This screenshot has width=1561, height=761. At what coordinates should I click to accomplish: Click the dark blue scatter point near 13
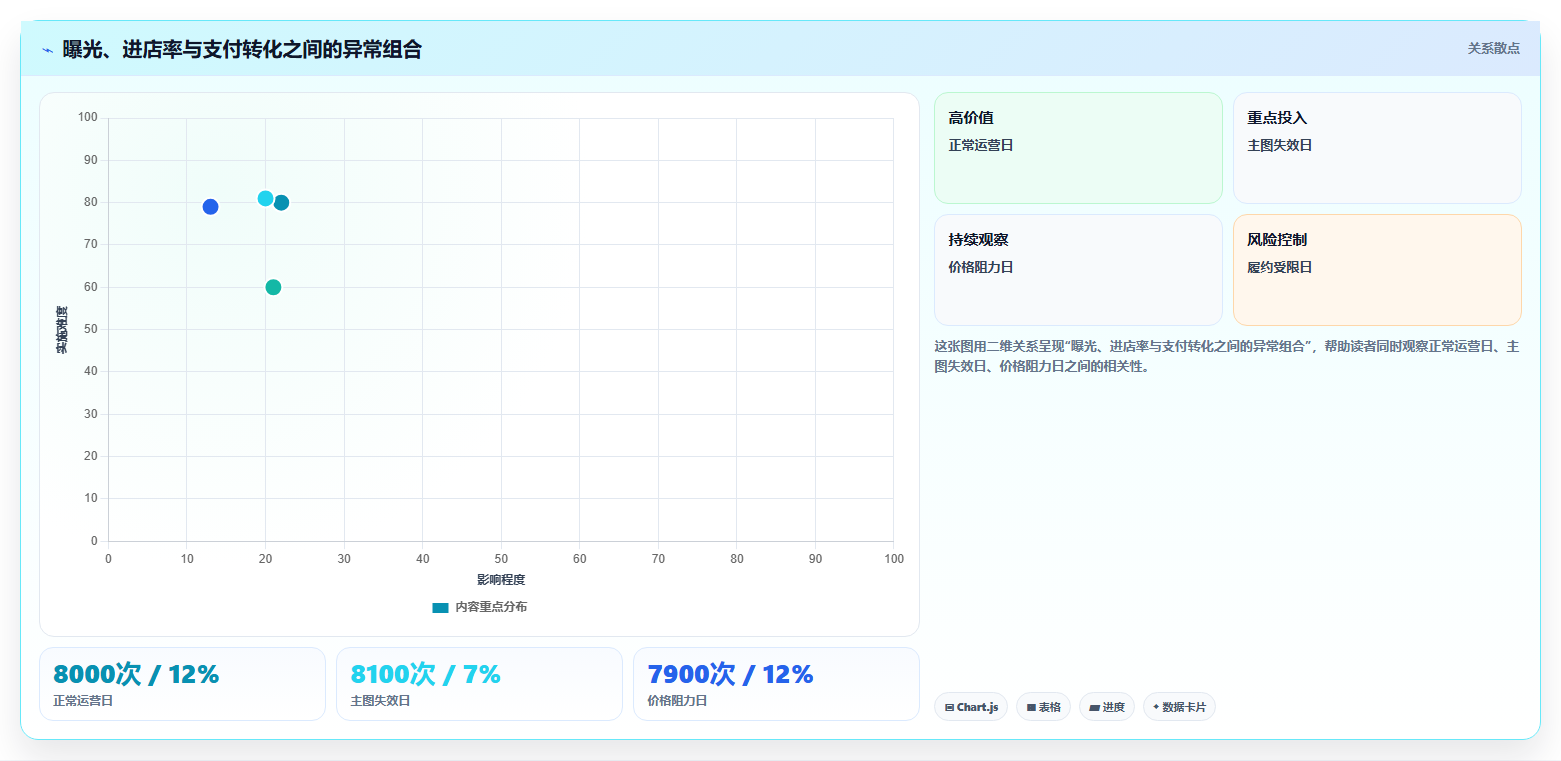pos(210,207)
